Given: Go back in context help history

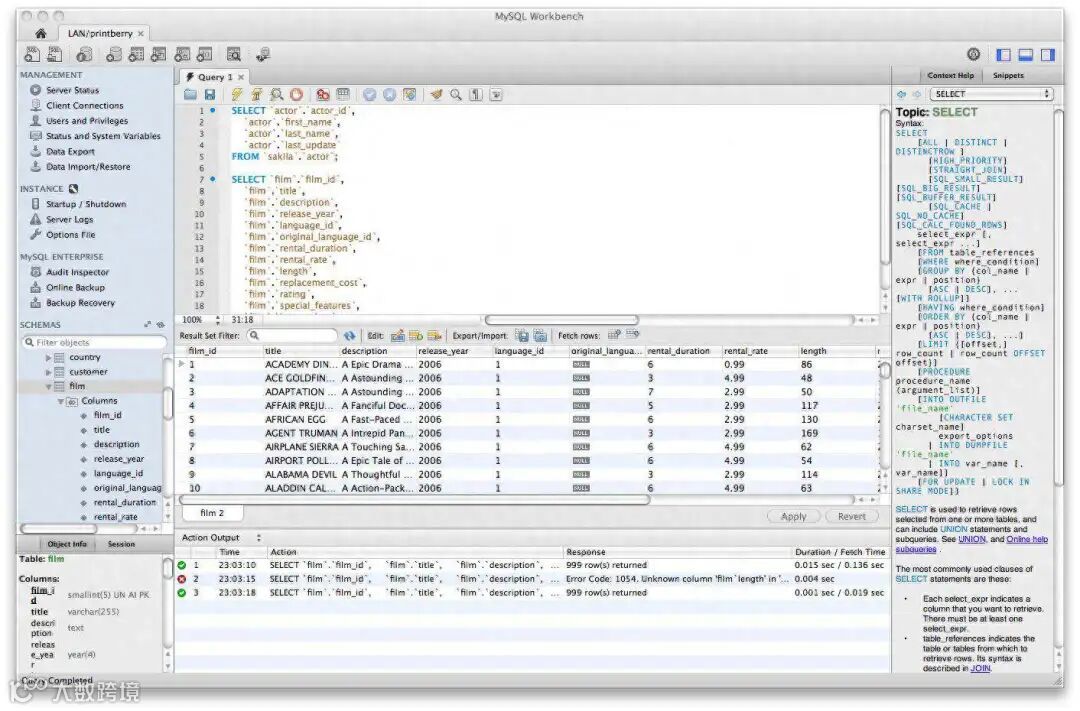Looking at the screenshot, I should pos(902,94).
